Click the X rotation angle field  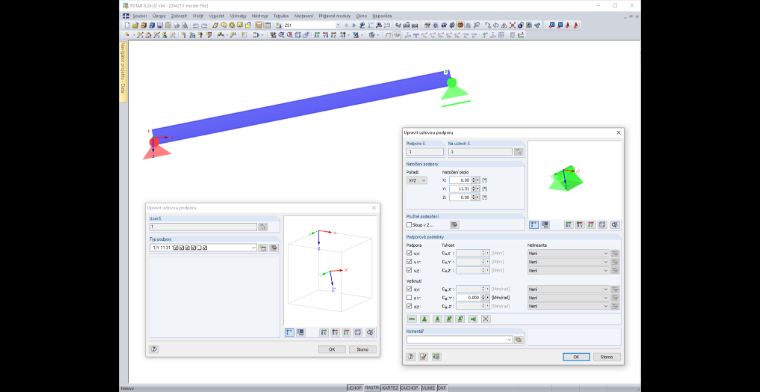tap(460, 180)
